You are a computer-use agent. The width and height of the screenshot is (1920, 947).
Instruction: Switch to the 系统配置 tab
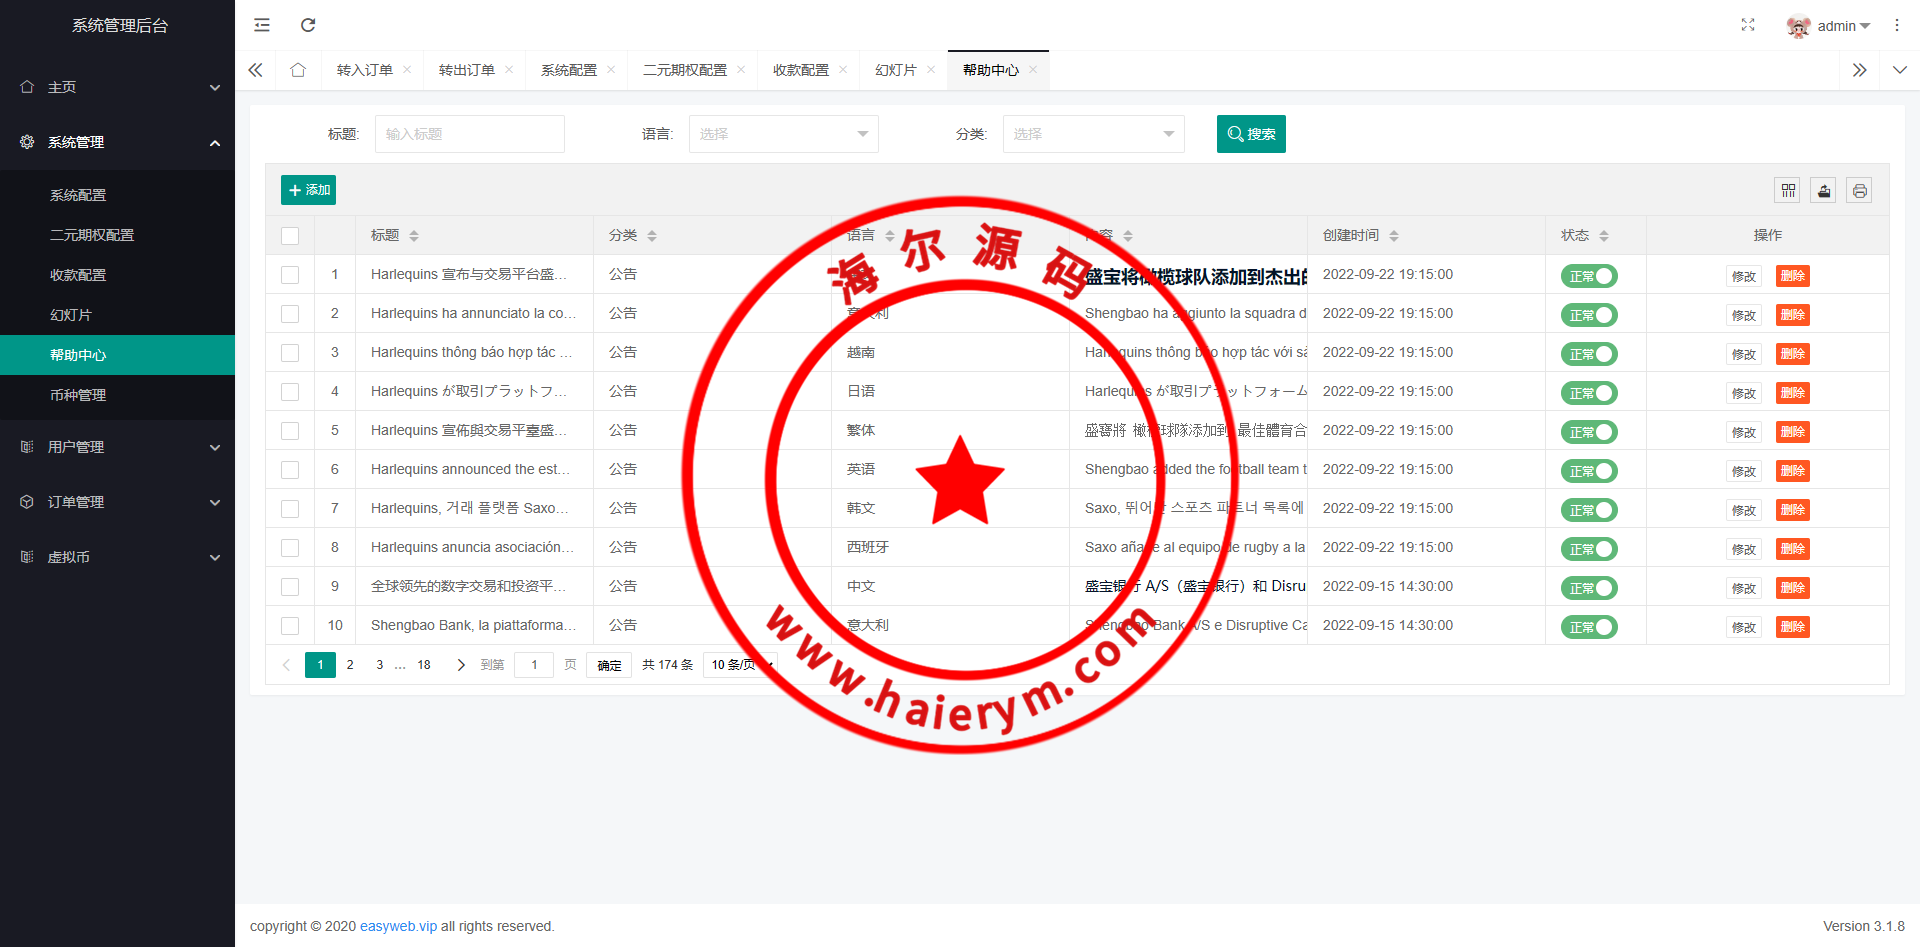[x=568, y=70]
